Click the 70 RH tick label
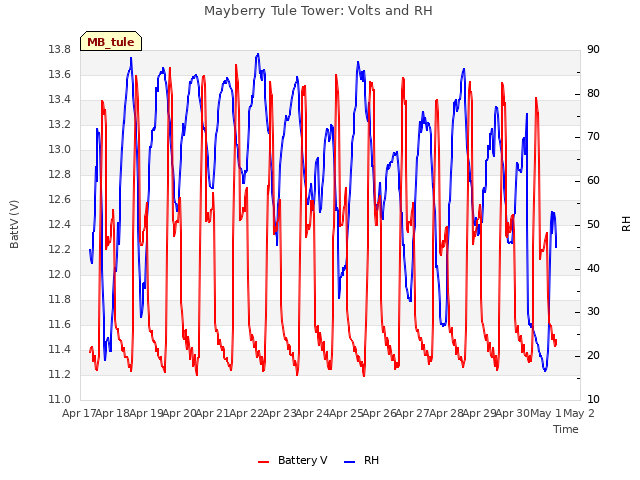 click(x=593, y=137)
